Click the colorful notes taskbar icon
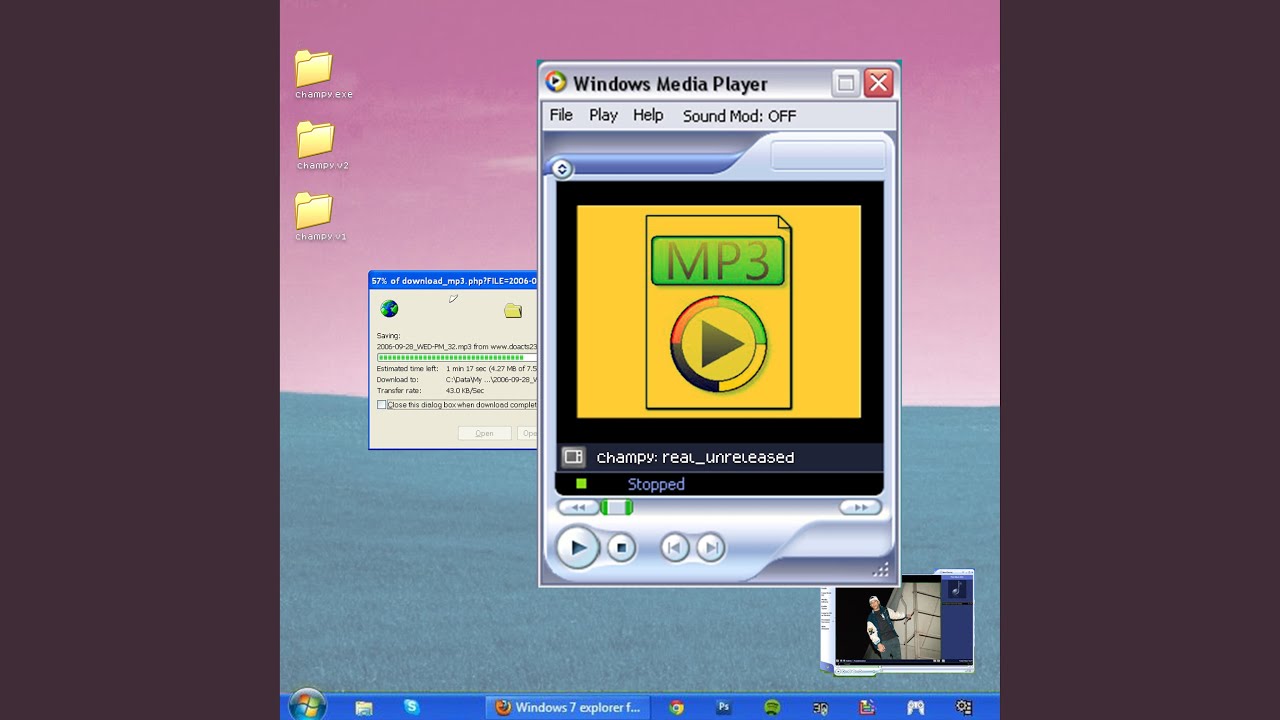The height and width of the screenshot is (720, 1280). coord(867,707)
